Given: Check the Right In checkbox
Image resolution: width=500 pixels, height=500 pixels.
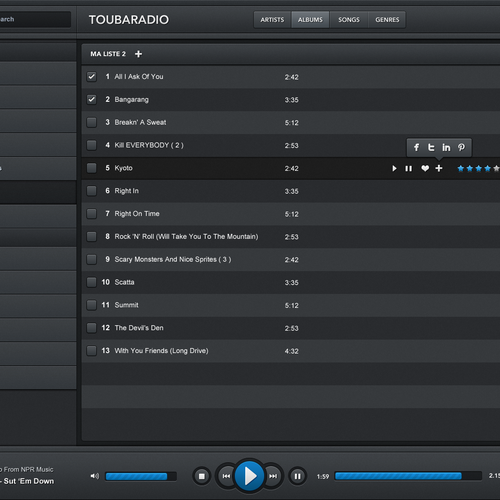Looking at the screenshot, I should (91, 191).
